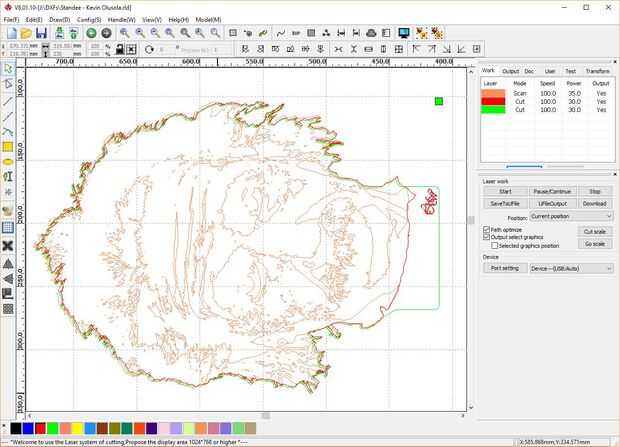This screenshot has width=620, height=447.
Task: Click the Save file icon
Action: 41,33
